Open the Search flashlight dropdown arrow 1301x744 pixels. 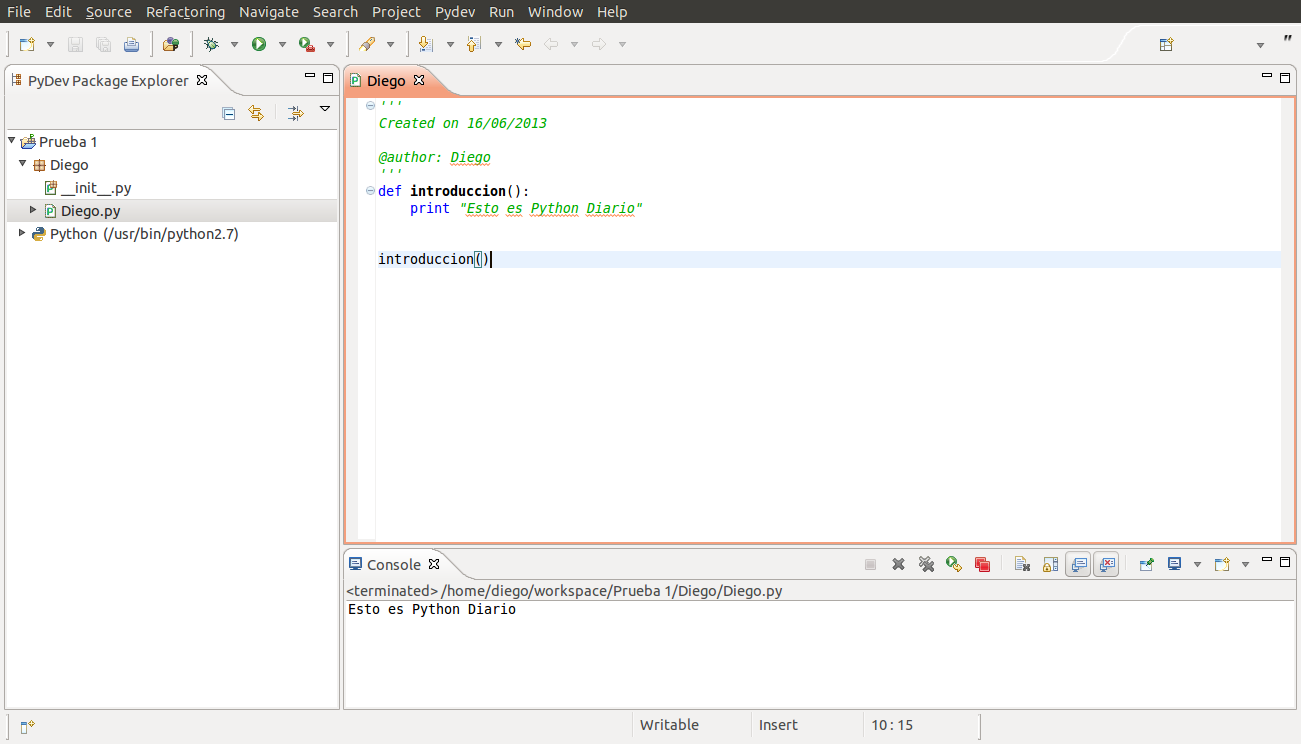(390, 44)
